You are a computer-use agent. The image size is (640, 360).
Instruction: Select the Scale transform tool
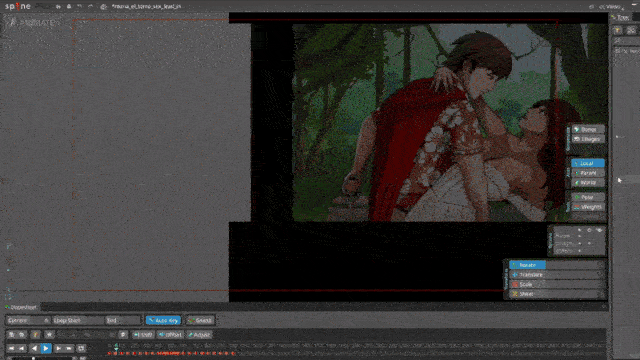(x=527, y=284)
